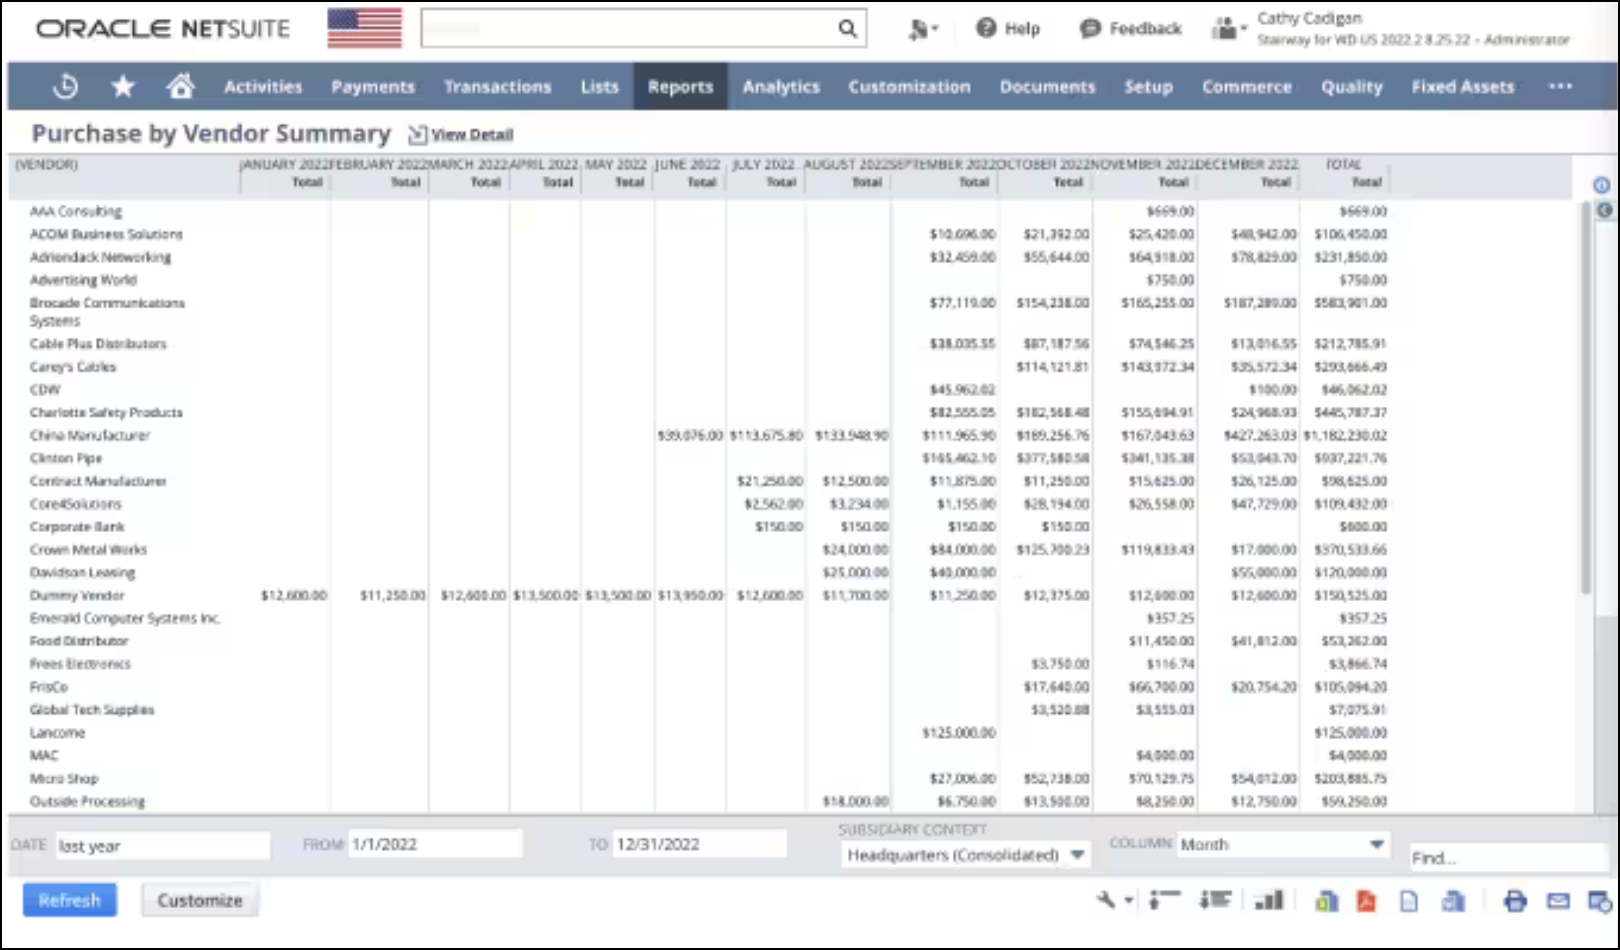This screenshot has height=950, width=1620.
Task: Open the Lists menu
Action: [600, 87]
